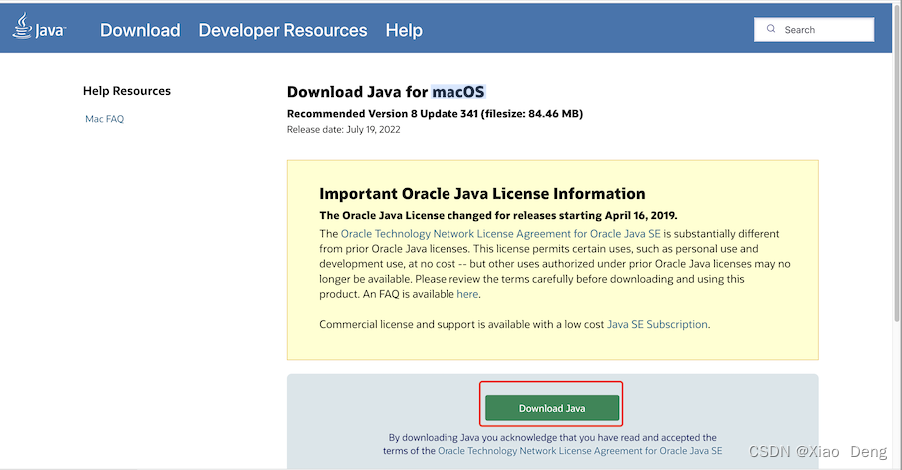Screen dimensions: 902x470
Task: Follow the FAQ 'here' link
Action: 467,294
